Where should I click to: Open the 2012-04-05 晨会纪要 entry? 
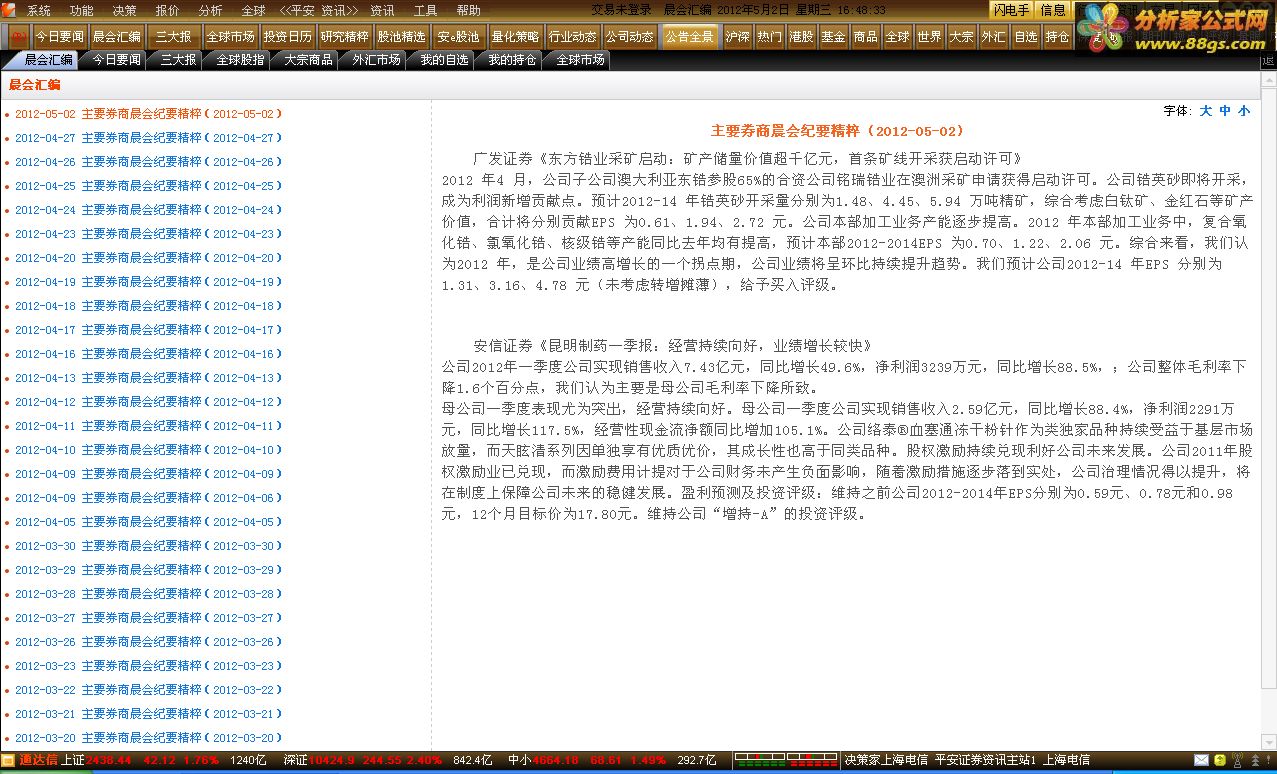click(x=148, y=522)
